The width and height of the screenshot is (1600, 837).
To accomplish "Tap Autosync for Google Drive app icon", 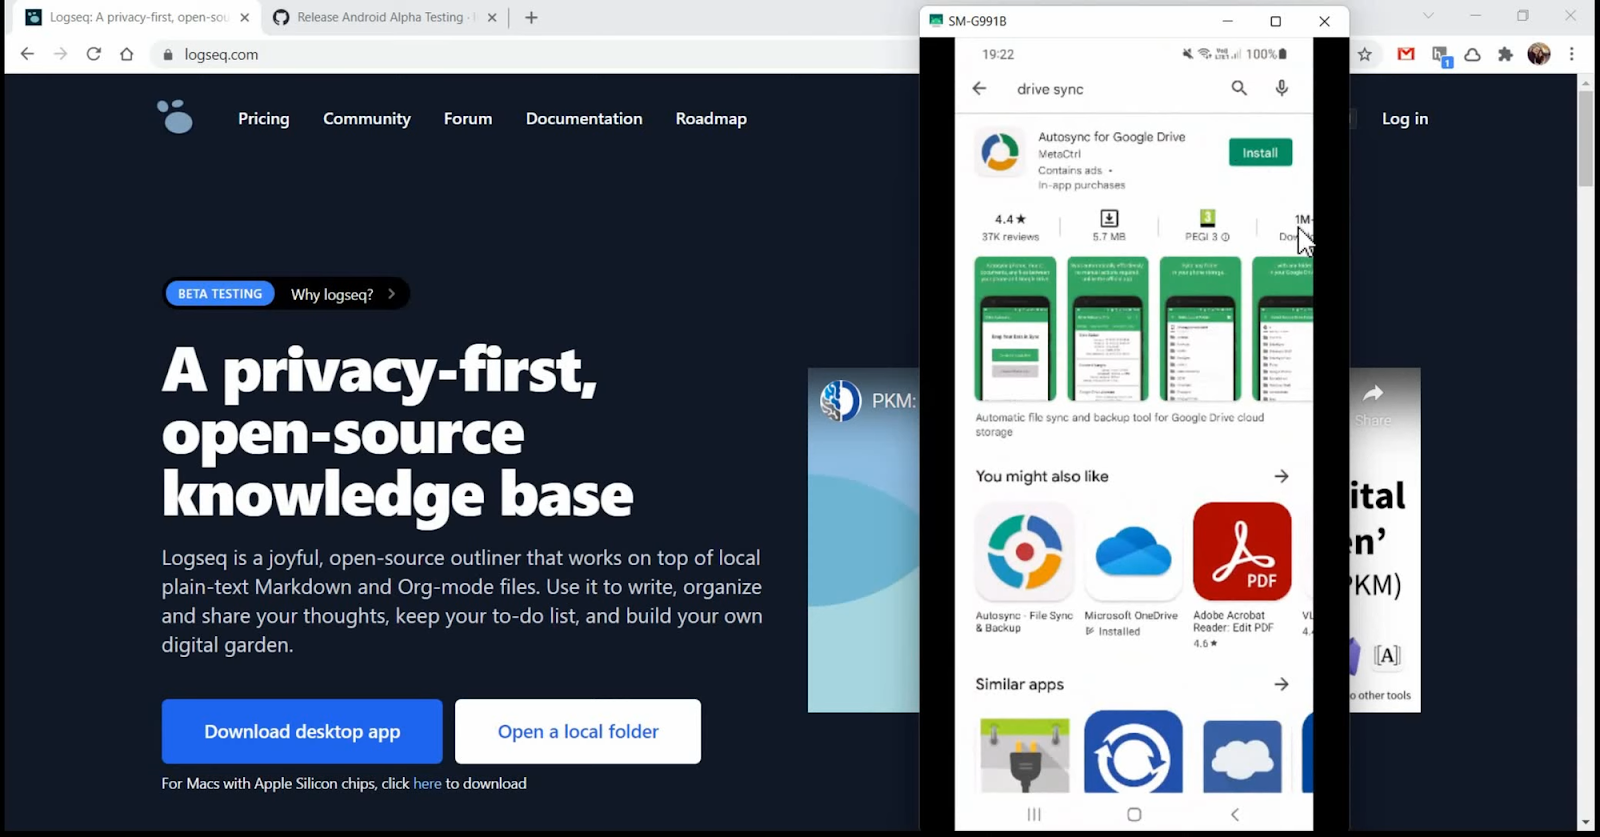I will (1000, 153).
